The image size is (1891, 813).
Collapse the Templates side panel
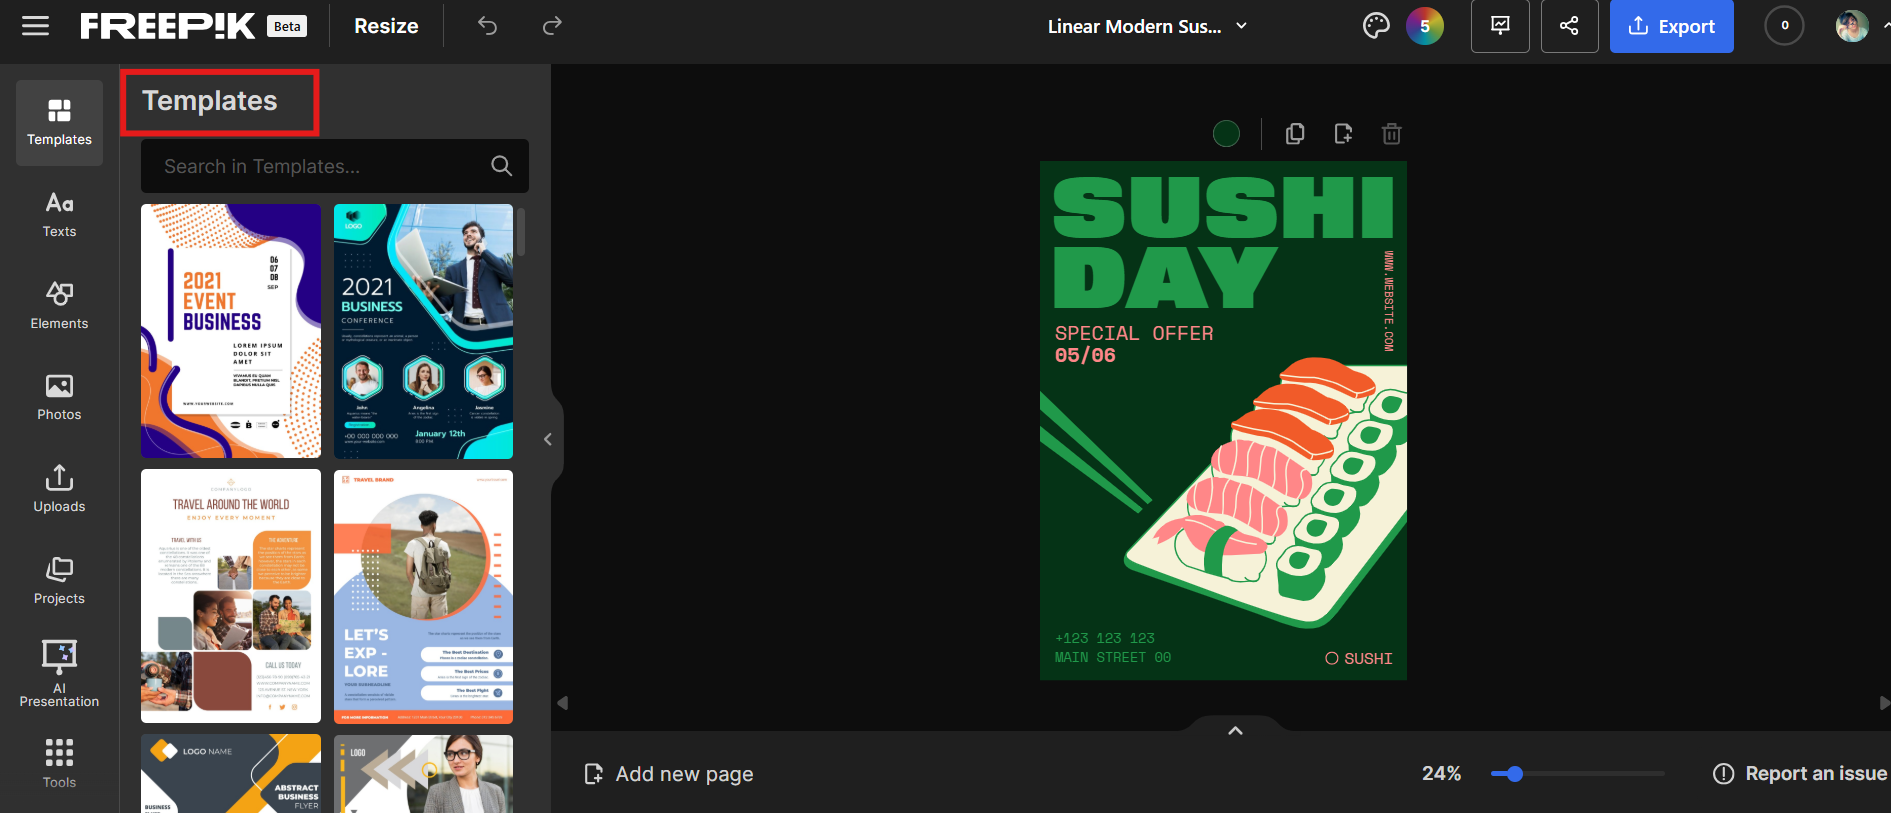(x=548, y=439)
